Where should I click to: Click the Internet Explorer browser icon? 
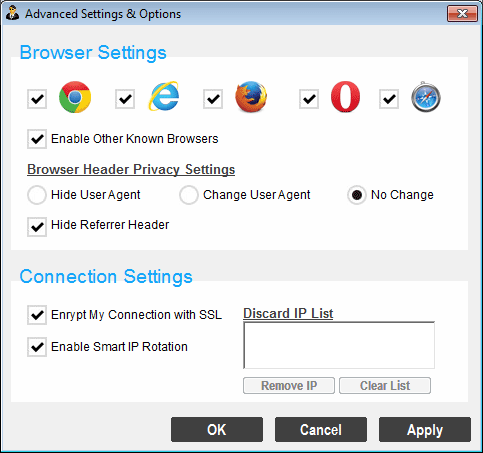click(164, 96)
